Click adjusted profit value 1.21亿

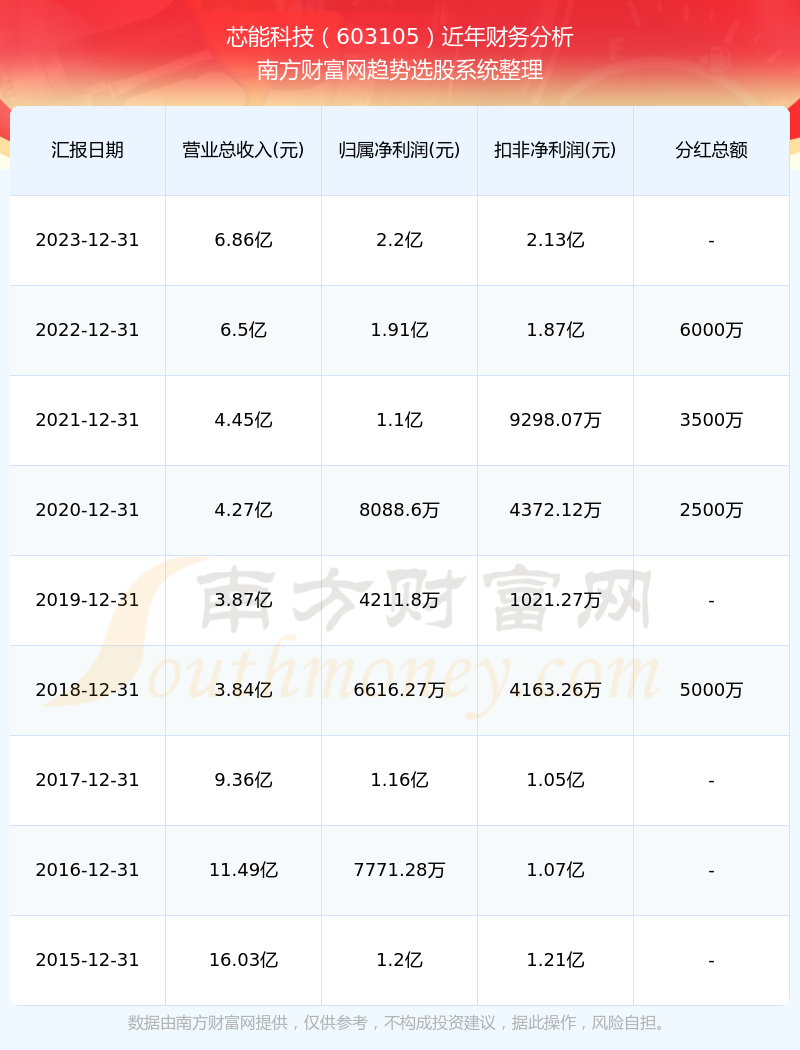(x=555, y=960)
